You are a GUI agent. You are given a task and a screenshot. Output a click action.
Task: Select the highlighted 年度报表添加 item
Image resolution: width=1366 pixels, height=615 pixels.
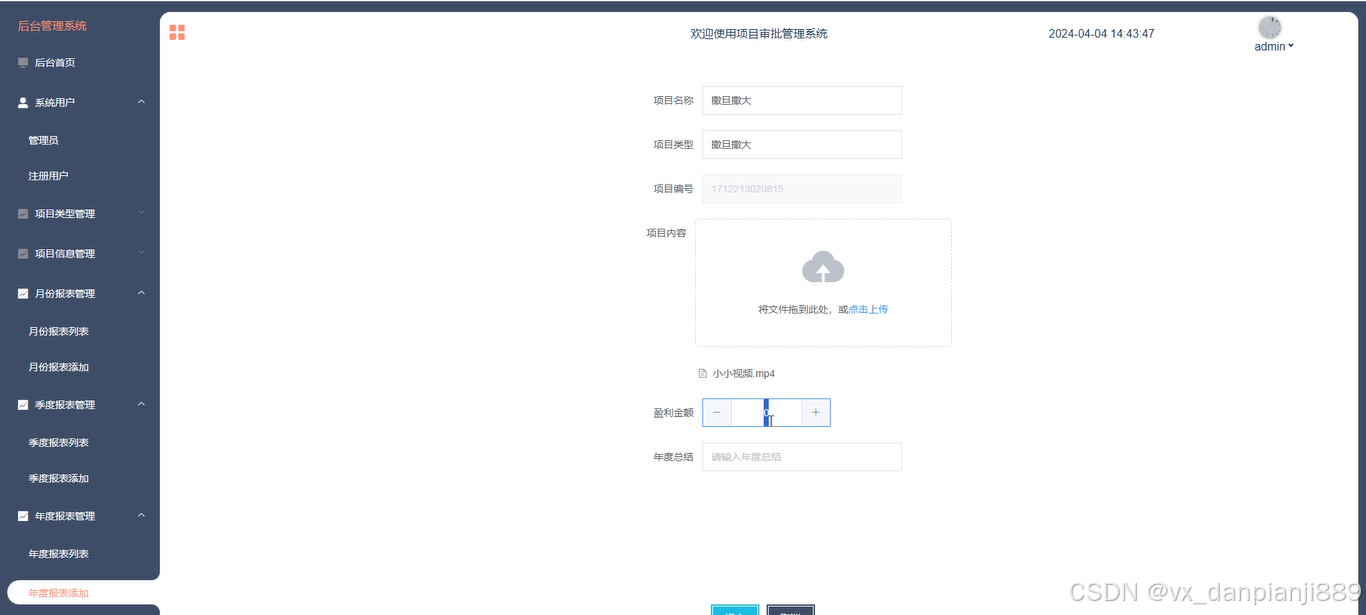point(83,593)
